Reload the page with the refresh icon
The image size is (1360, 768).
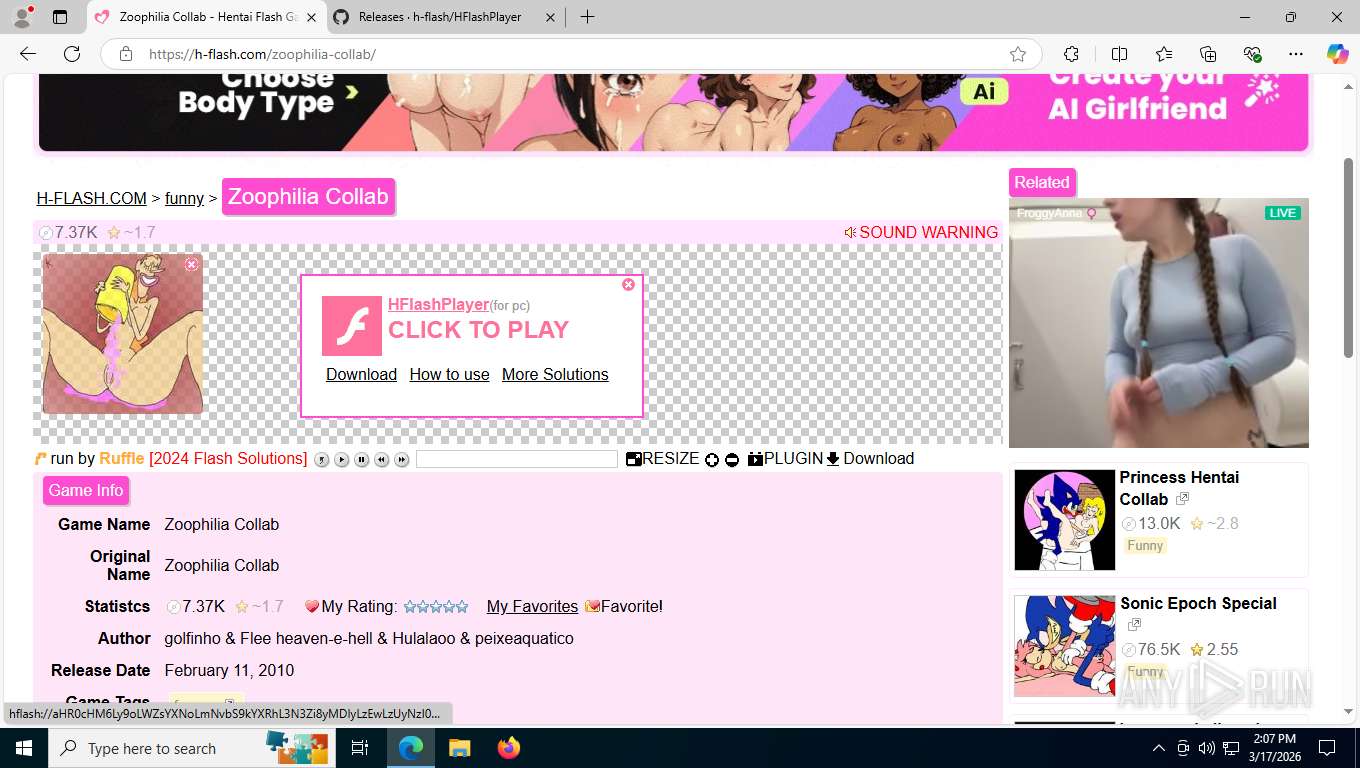click(x=72, y=54)
